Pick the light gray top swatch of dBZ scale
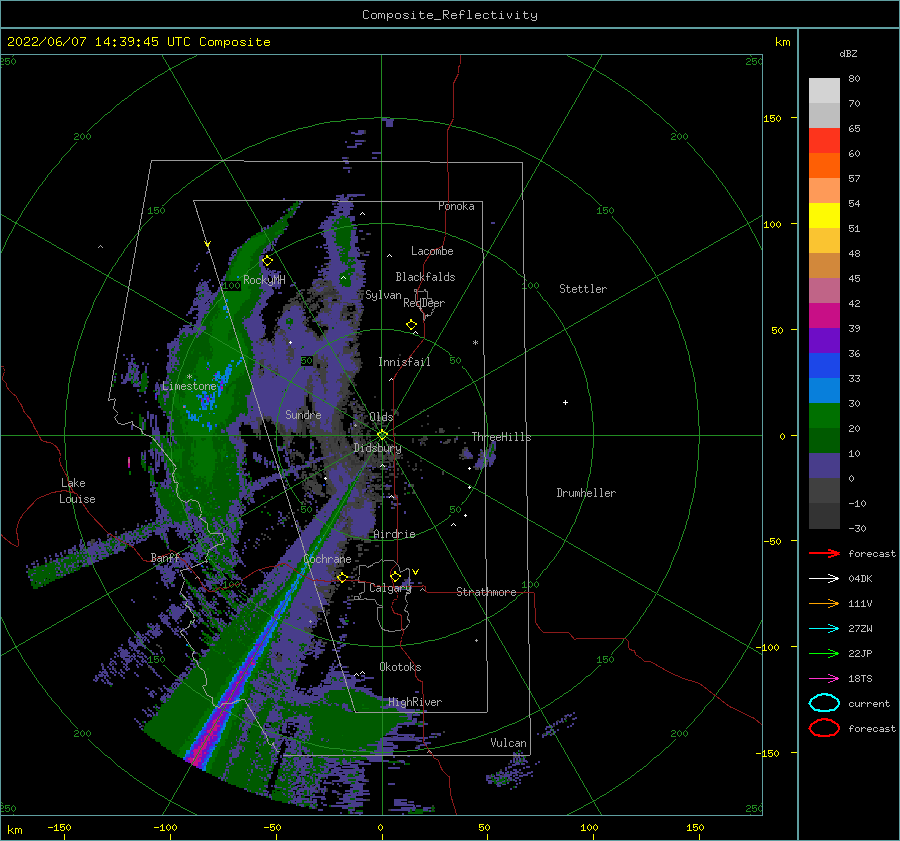Viewport: 900px width, 841px height. pos(824,91)
